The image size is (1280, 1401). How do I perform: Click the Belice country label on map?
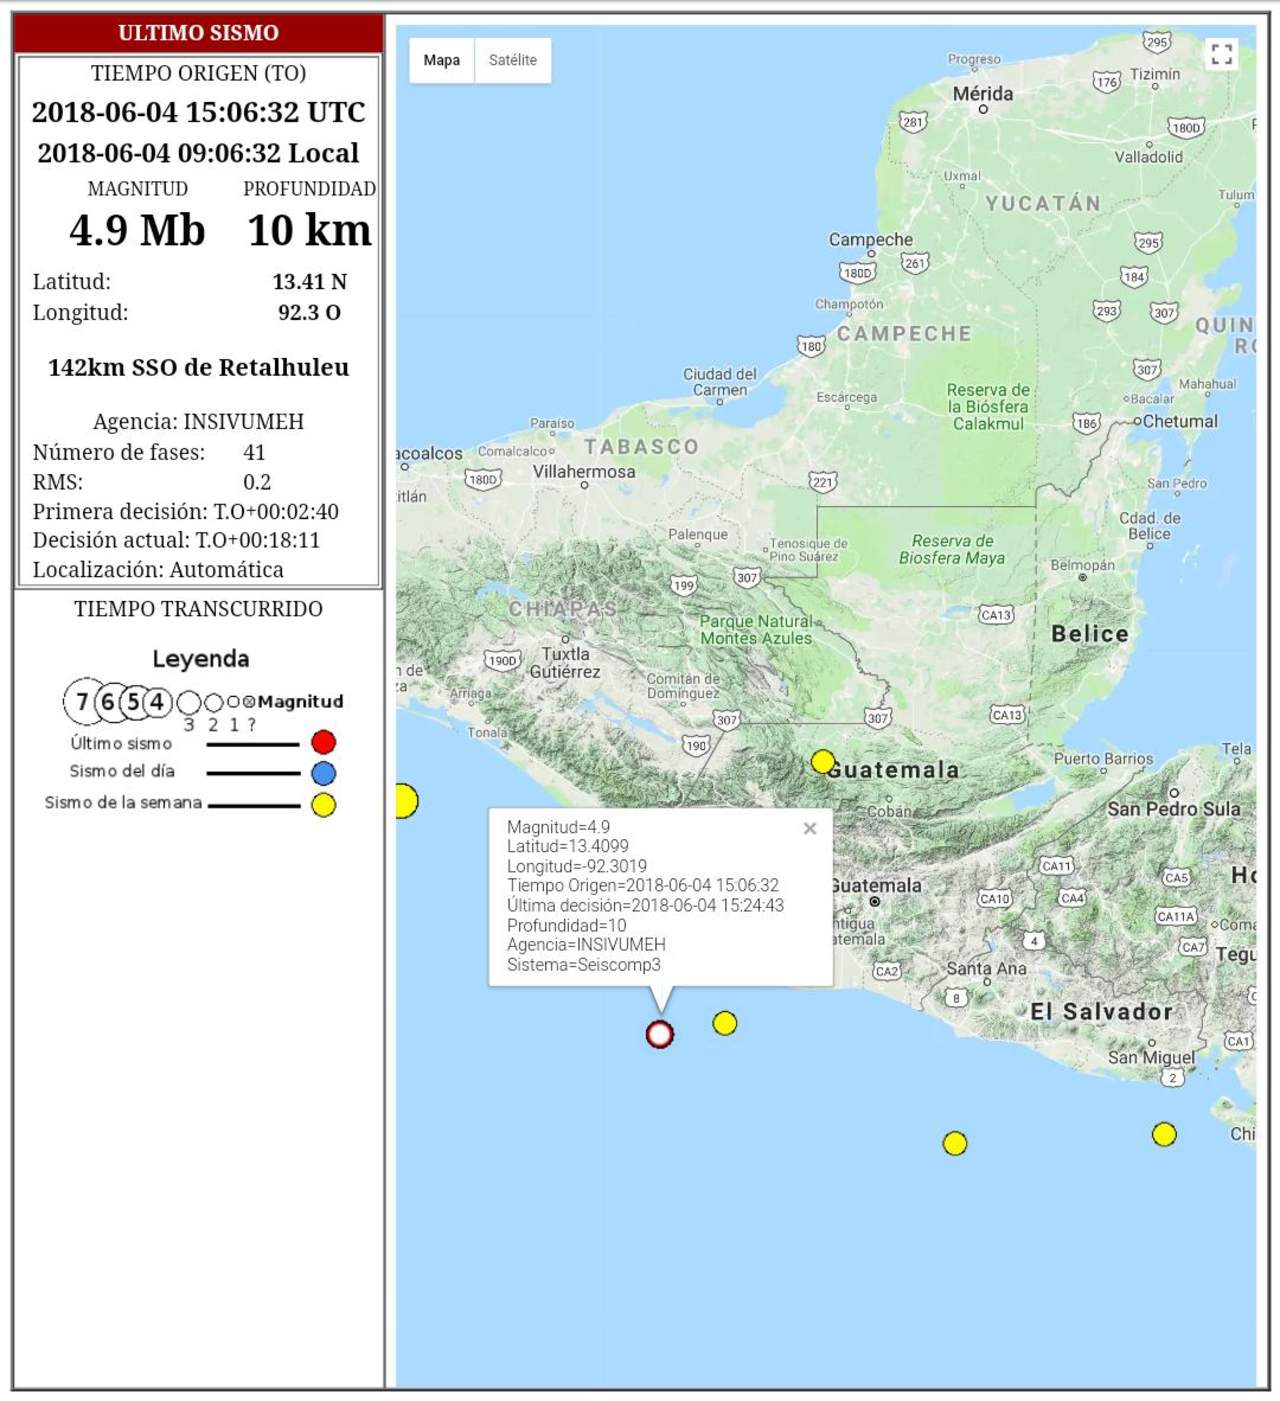pyautogui.click(x=1089, y=634)
